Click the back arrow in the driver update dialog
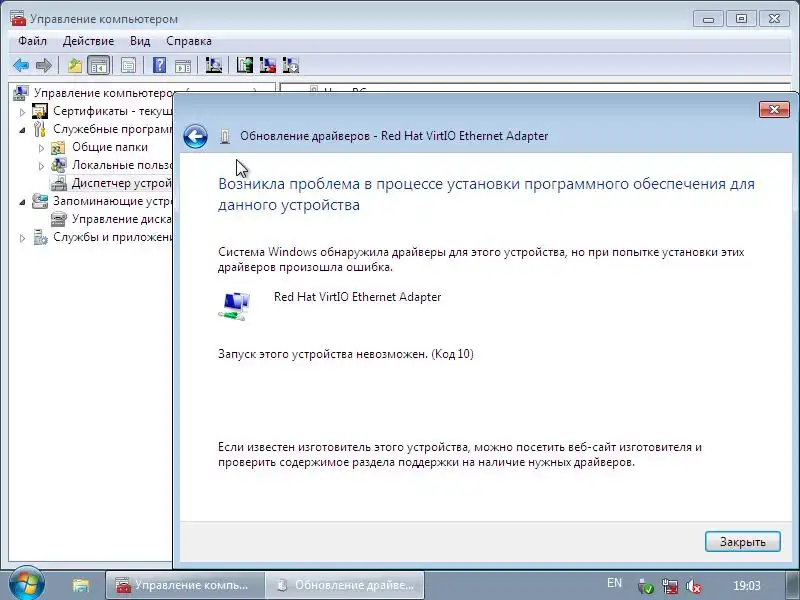This screenshot has height=600, width=800. (195, 136)
